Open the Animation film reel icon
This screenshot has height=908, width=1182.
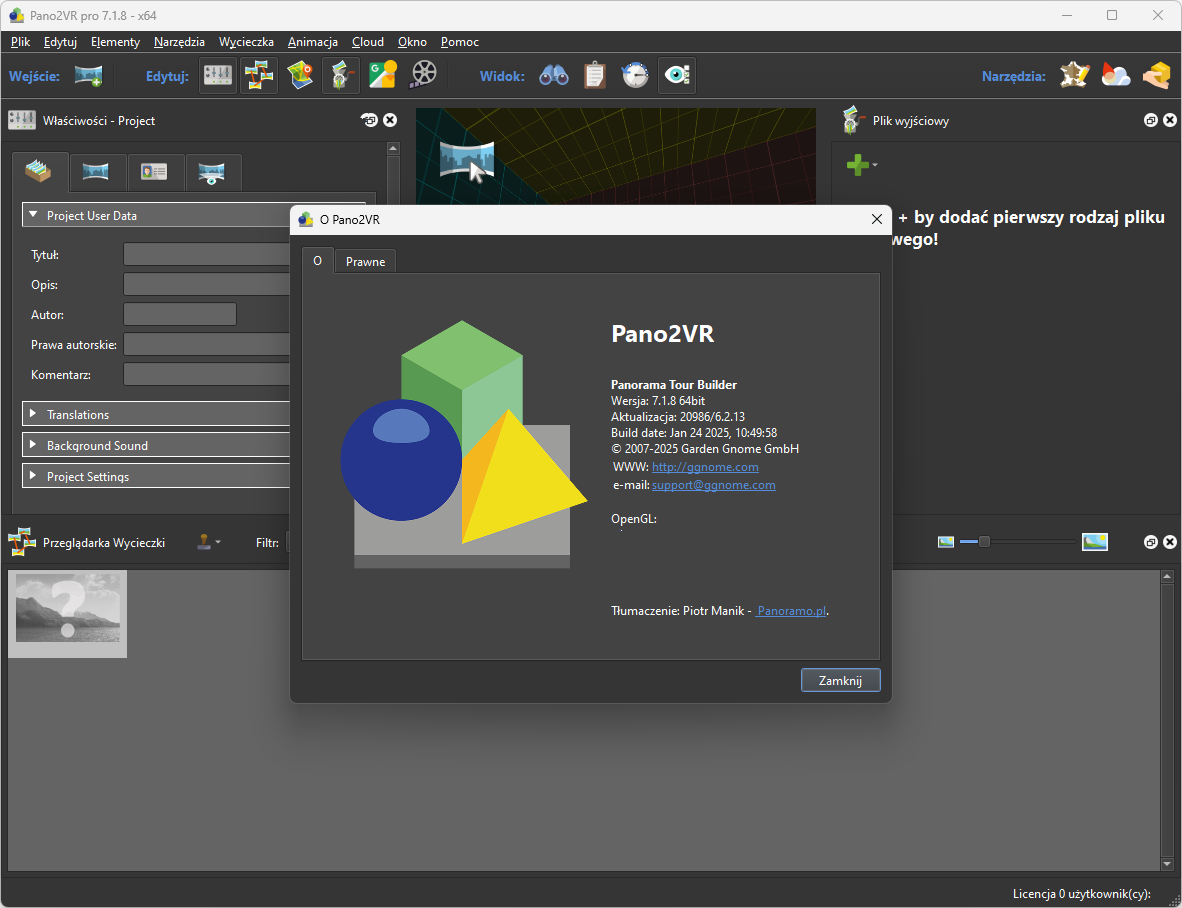point(424,75)
